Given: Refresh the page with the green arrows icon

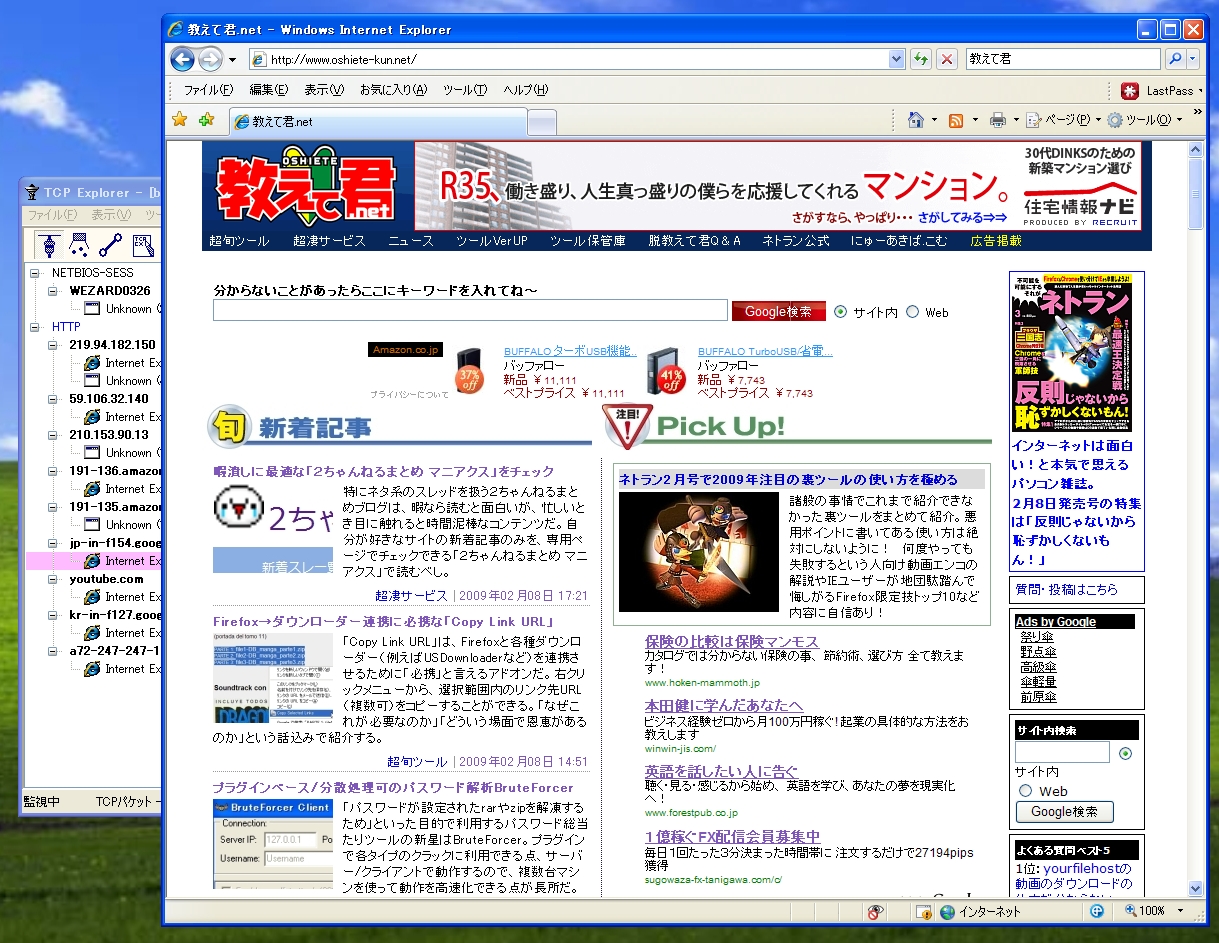Looking at the screenshot, I should pyautogui.click(x=921, y=59).
